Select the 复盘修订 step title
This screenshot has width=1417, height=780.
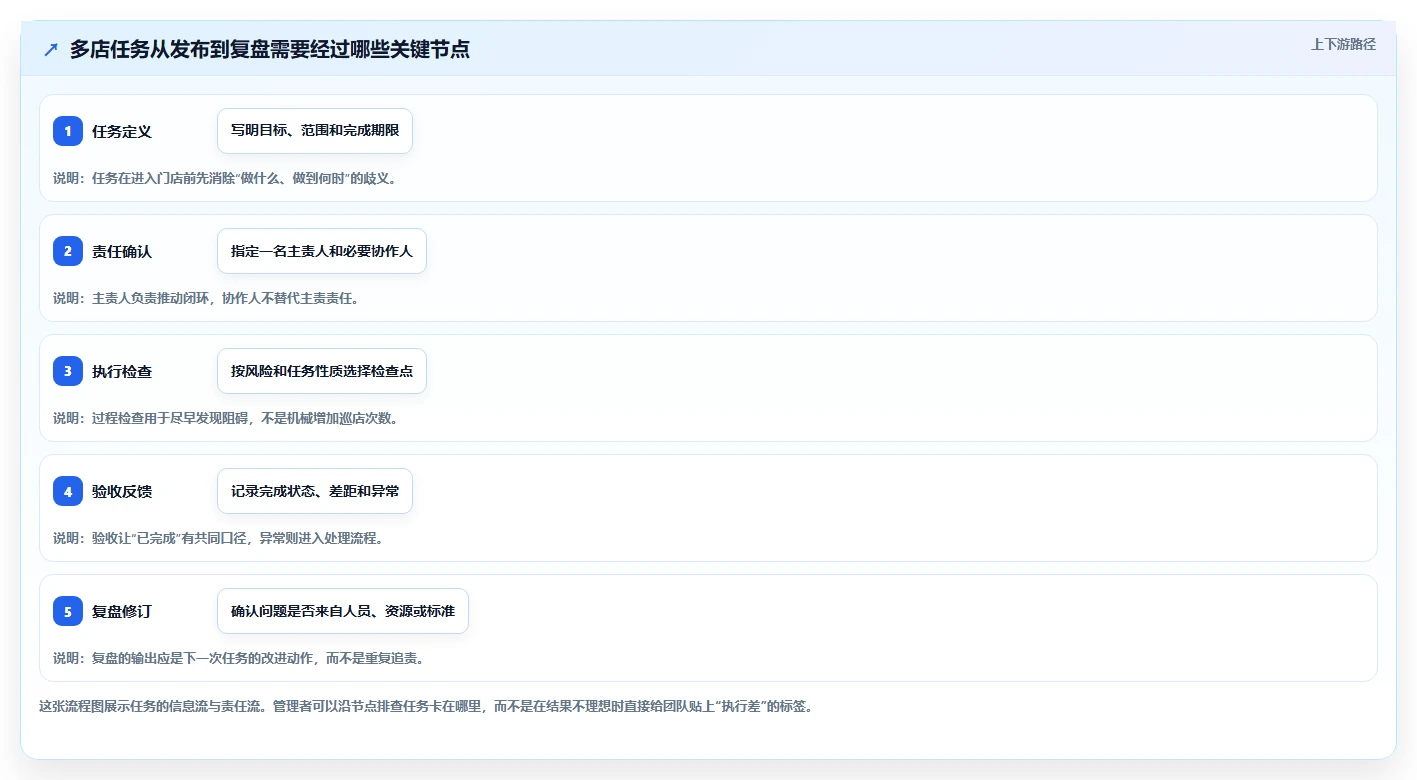[122, 611]
